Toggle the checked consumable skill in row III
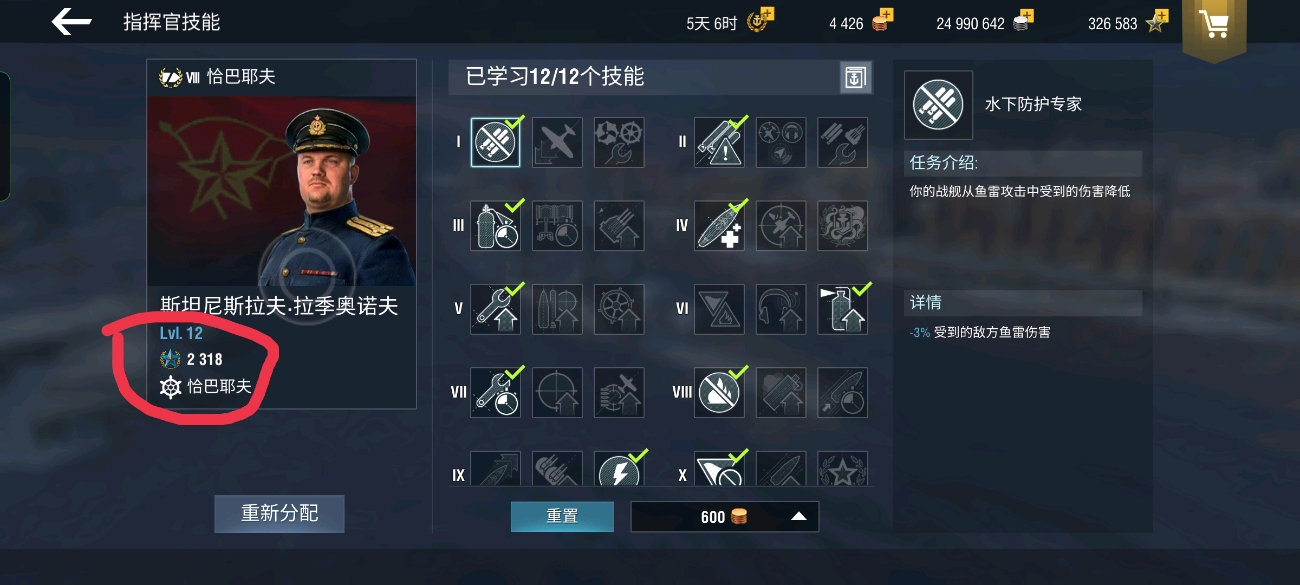 click(495, 226)
